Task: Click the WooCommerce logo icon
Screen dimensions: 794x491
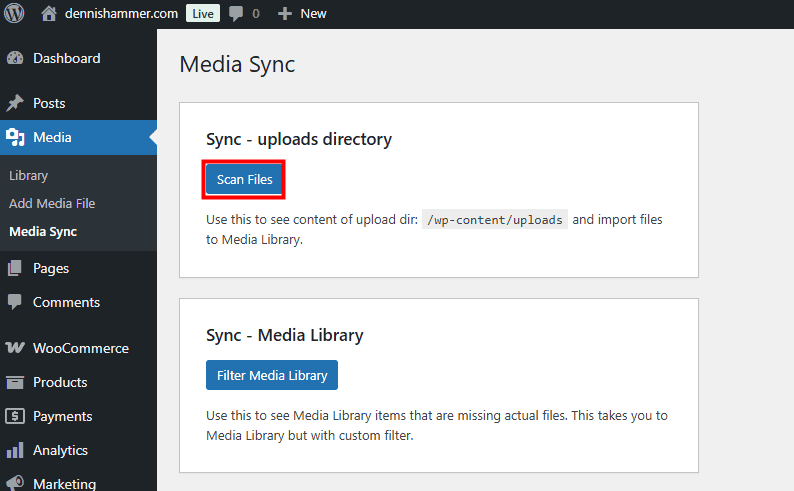Action: point(15,348)
